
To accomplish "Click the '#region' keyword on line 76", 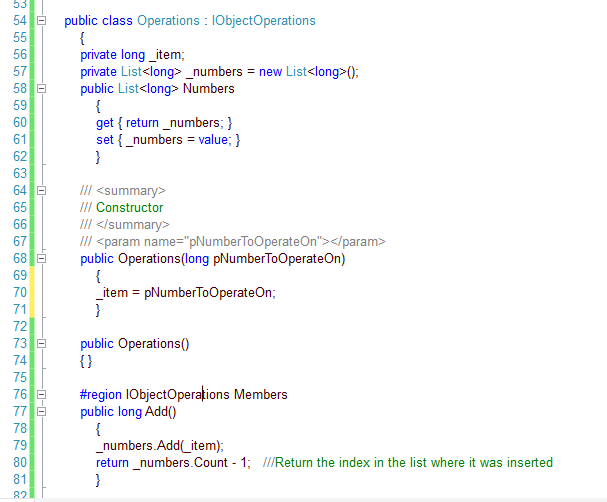I will 101,395.
